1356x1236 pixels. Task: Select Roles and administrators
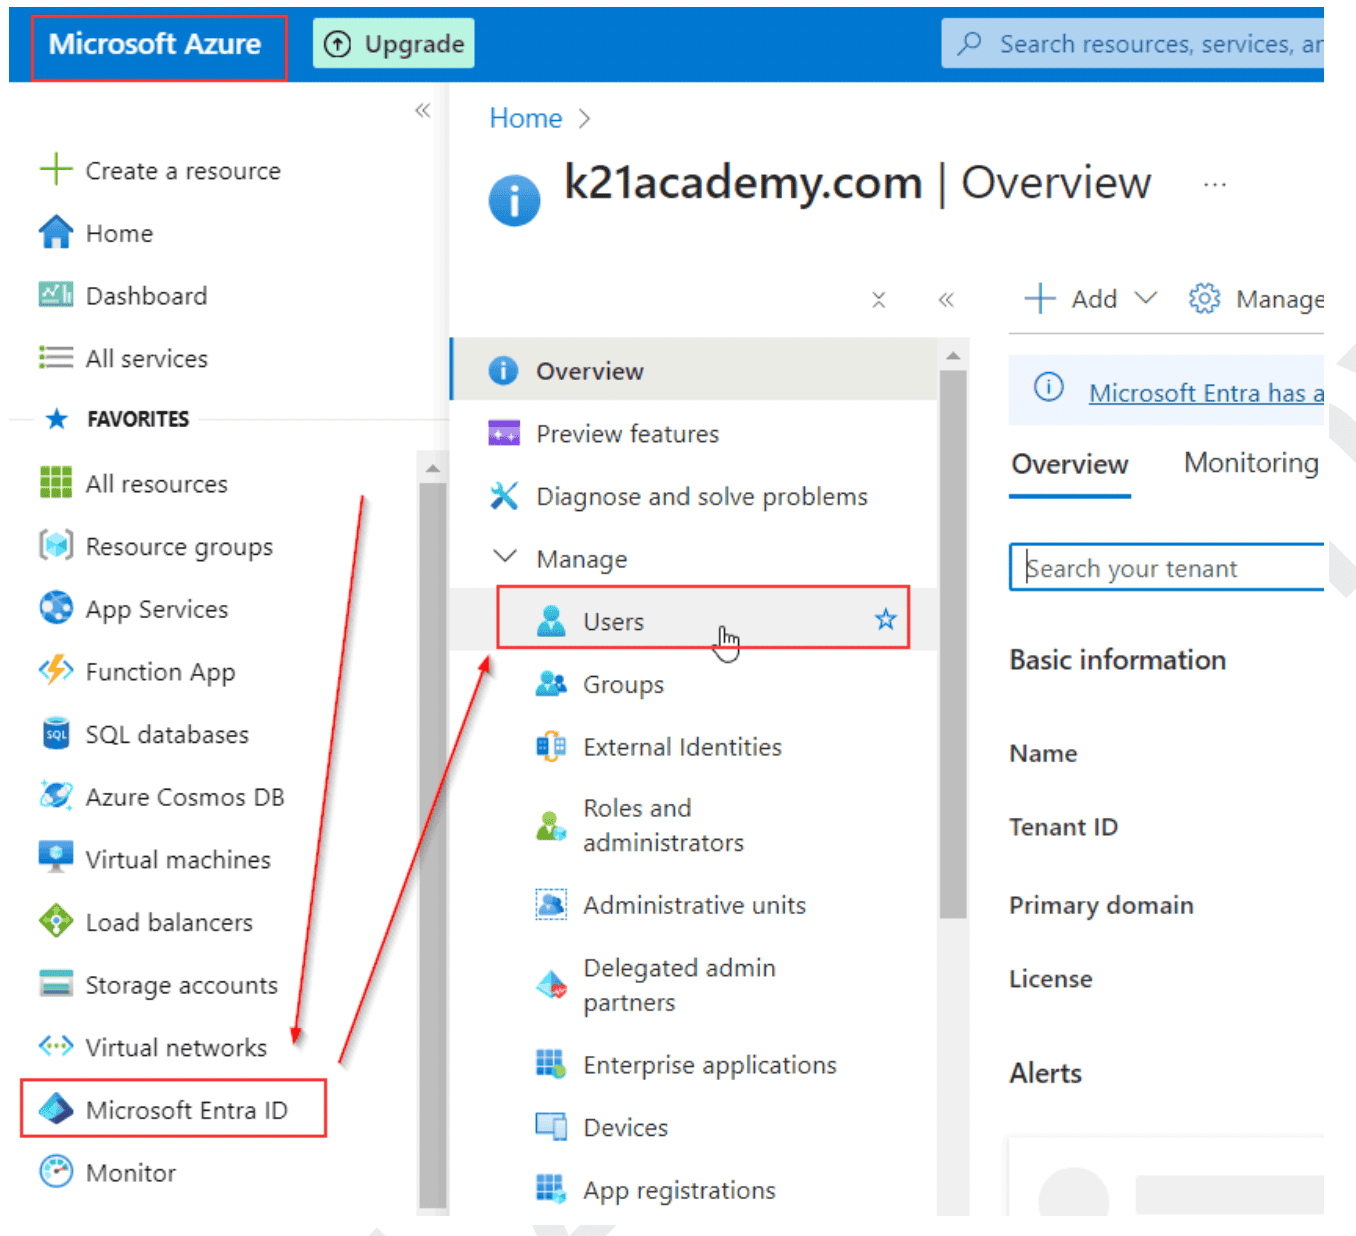[663, 824]
